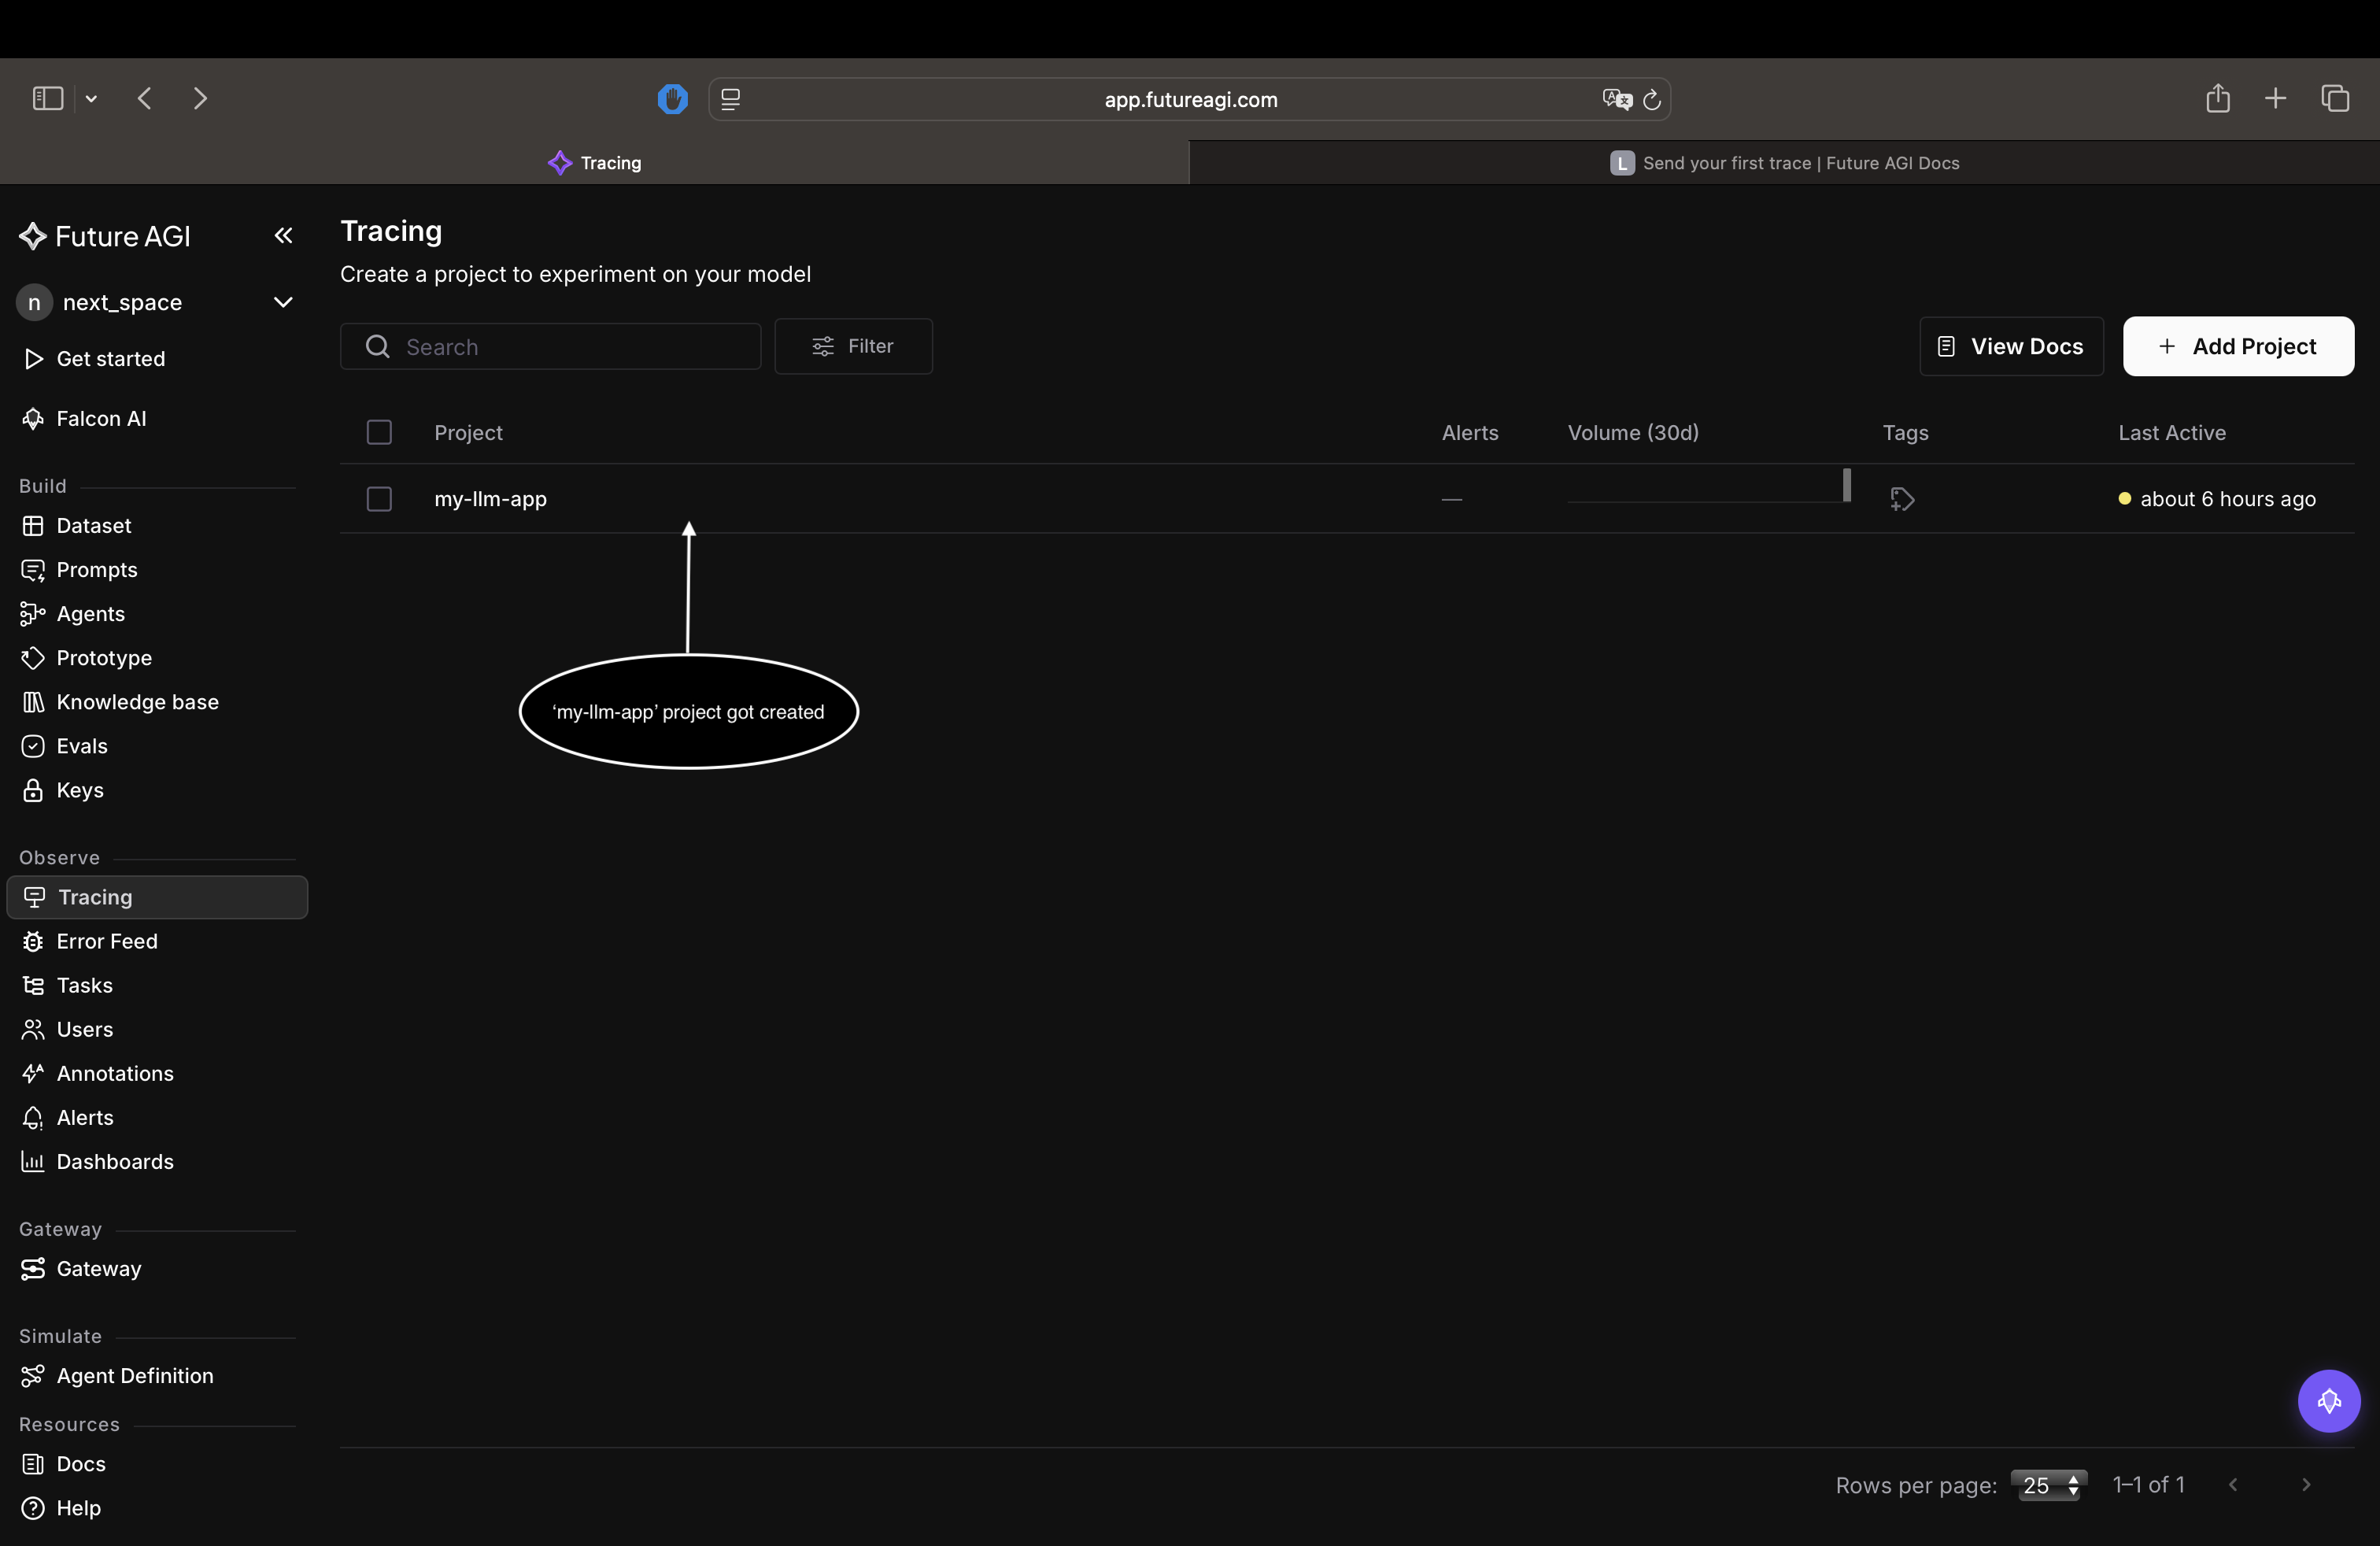Viewport: 2380px width, 1546px height.
Task: Switch to Future AGI Docs browser tab
Action: pyautogui.click(x=1784, y=163)
